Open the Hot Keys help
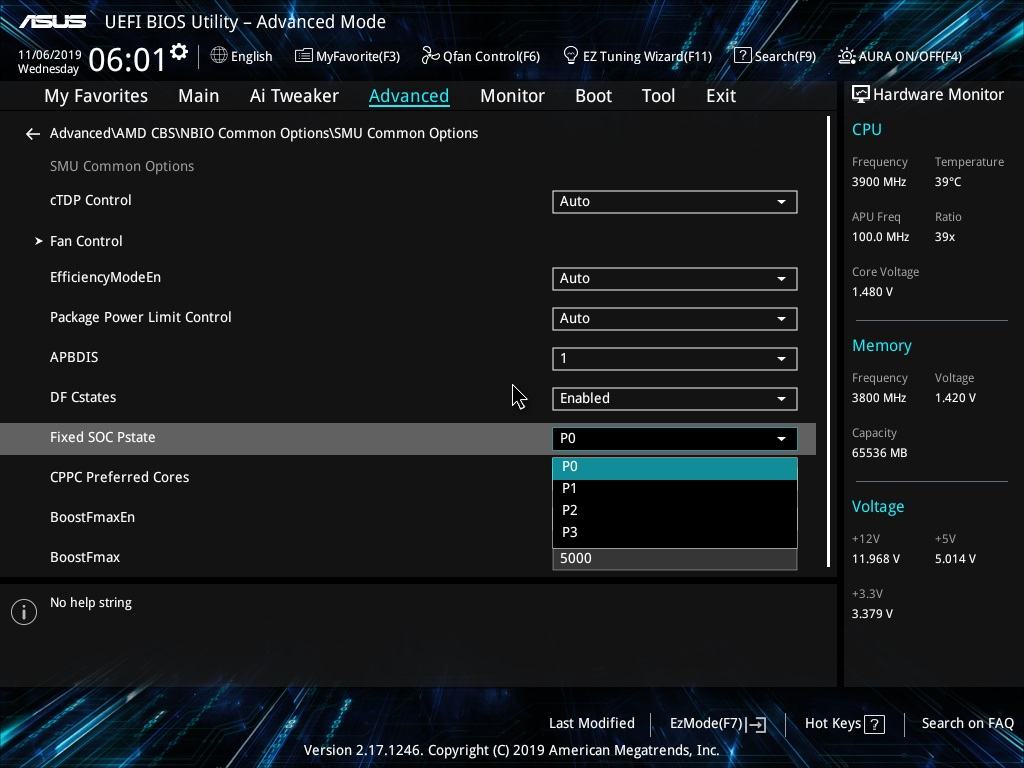The height and width of the screenshot is (768, 1024). point(844,724)
